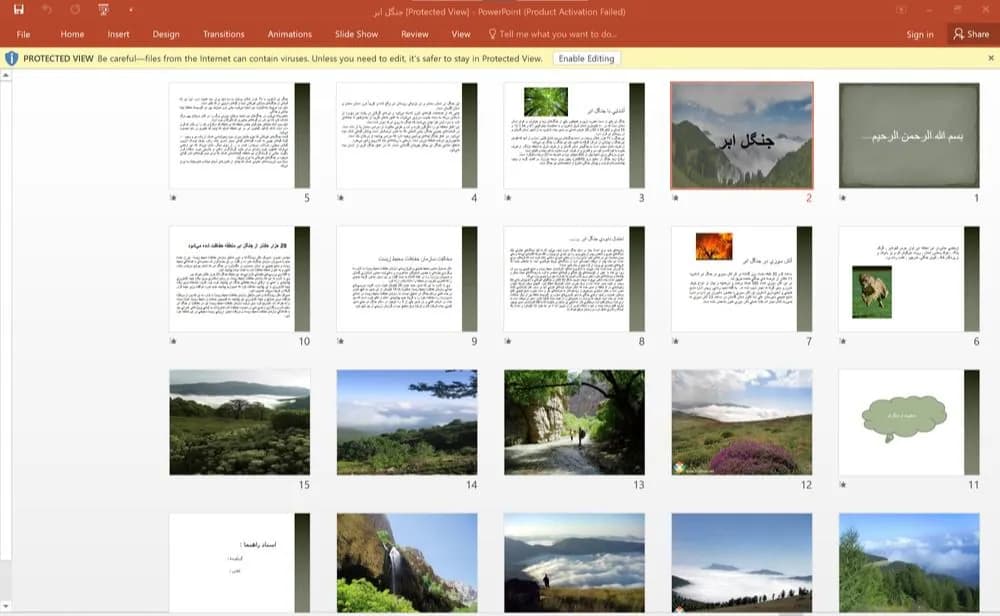Go to the Design tab
1000x616 pixels.
pos(166,34)
